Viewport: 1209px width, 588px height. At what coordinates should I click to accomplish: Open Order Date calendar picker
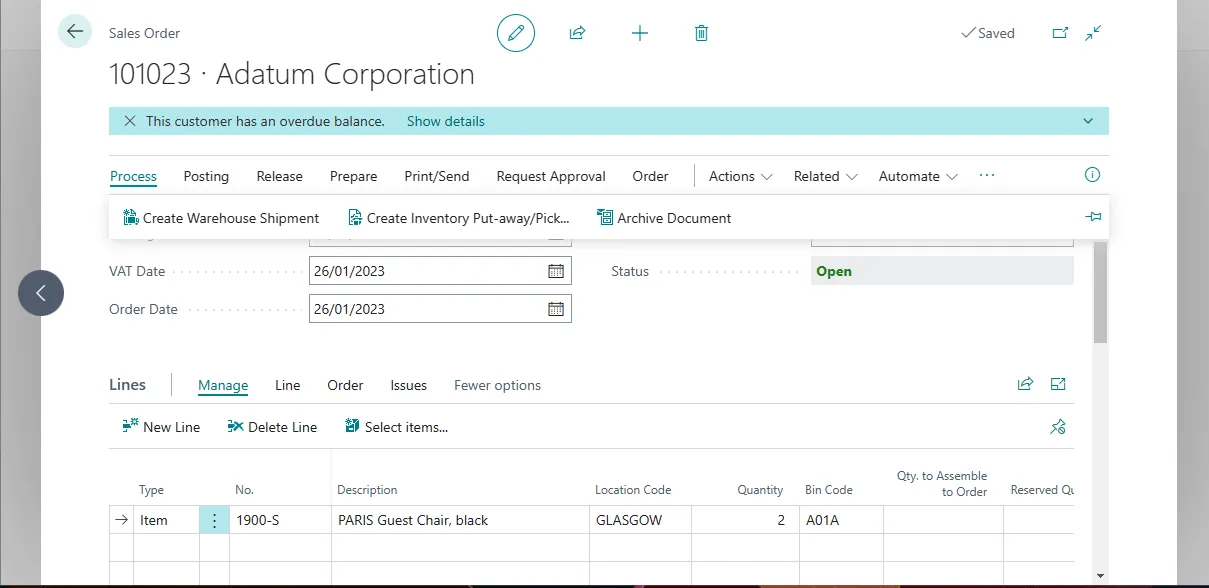coord(556,309)
